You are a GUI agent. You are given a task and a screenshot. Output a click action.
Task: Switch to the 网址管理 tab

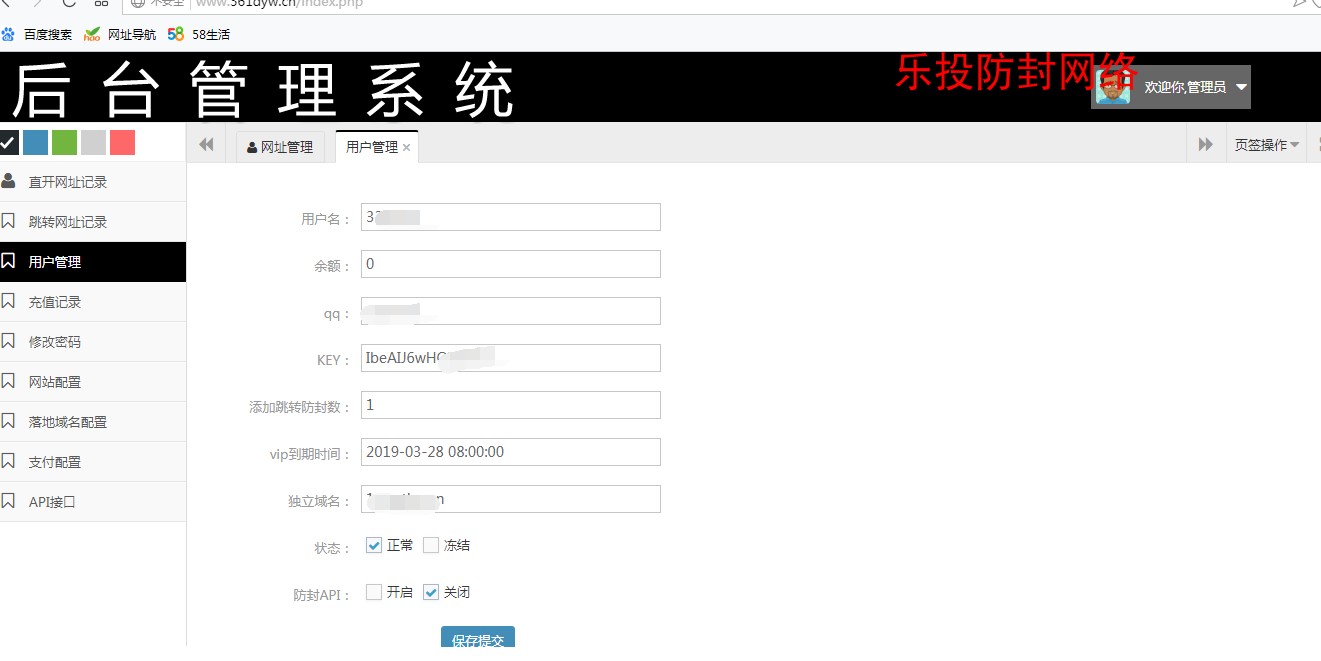point(281,147)
